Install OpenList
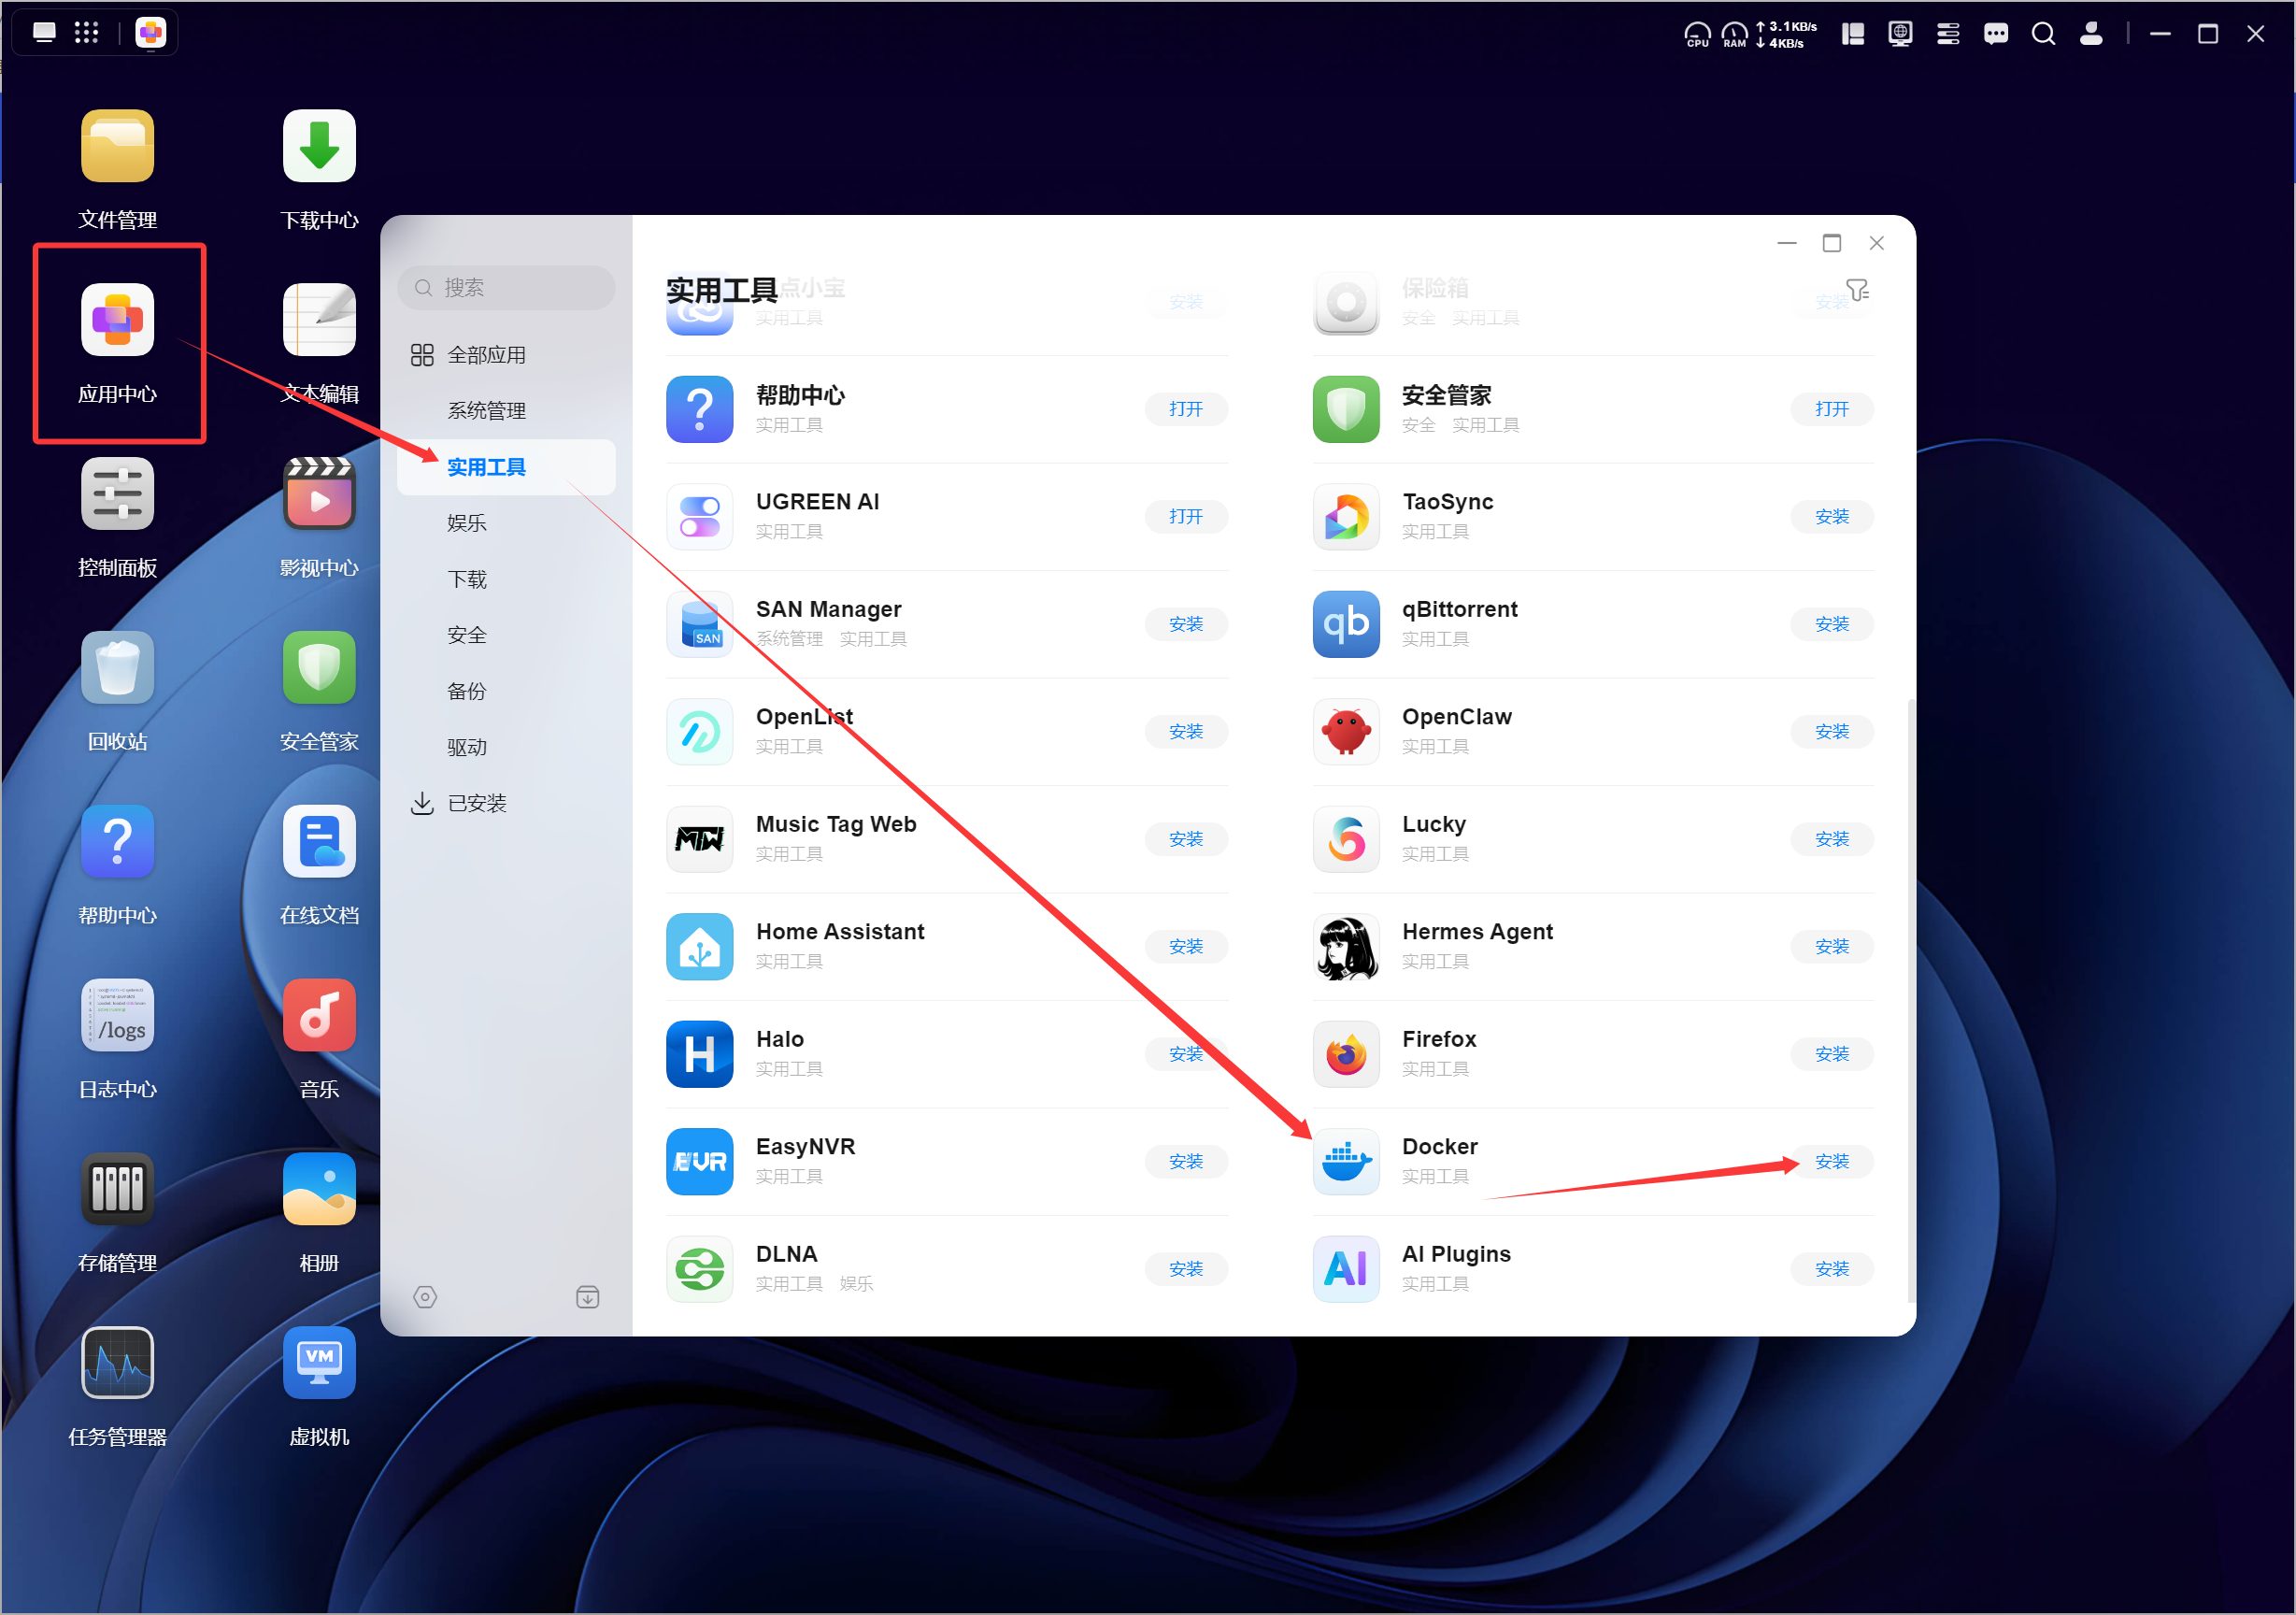 [1186, 732]
